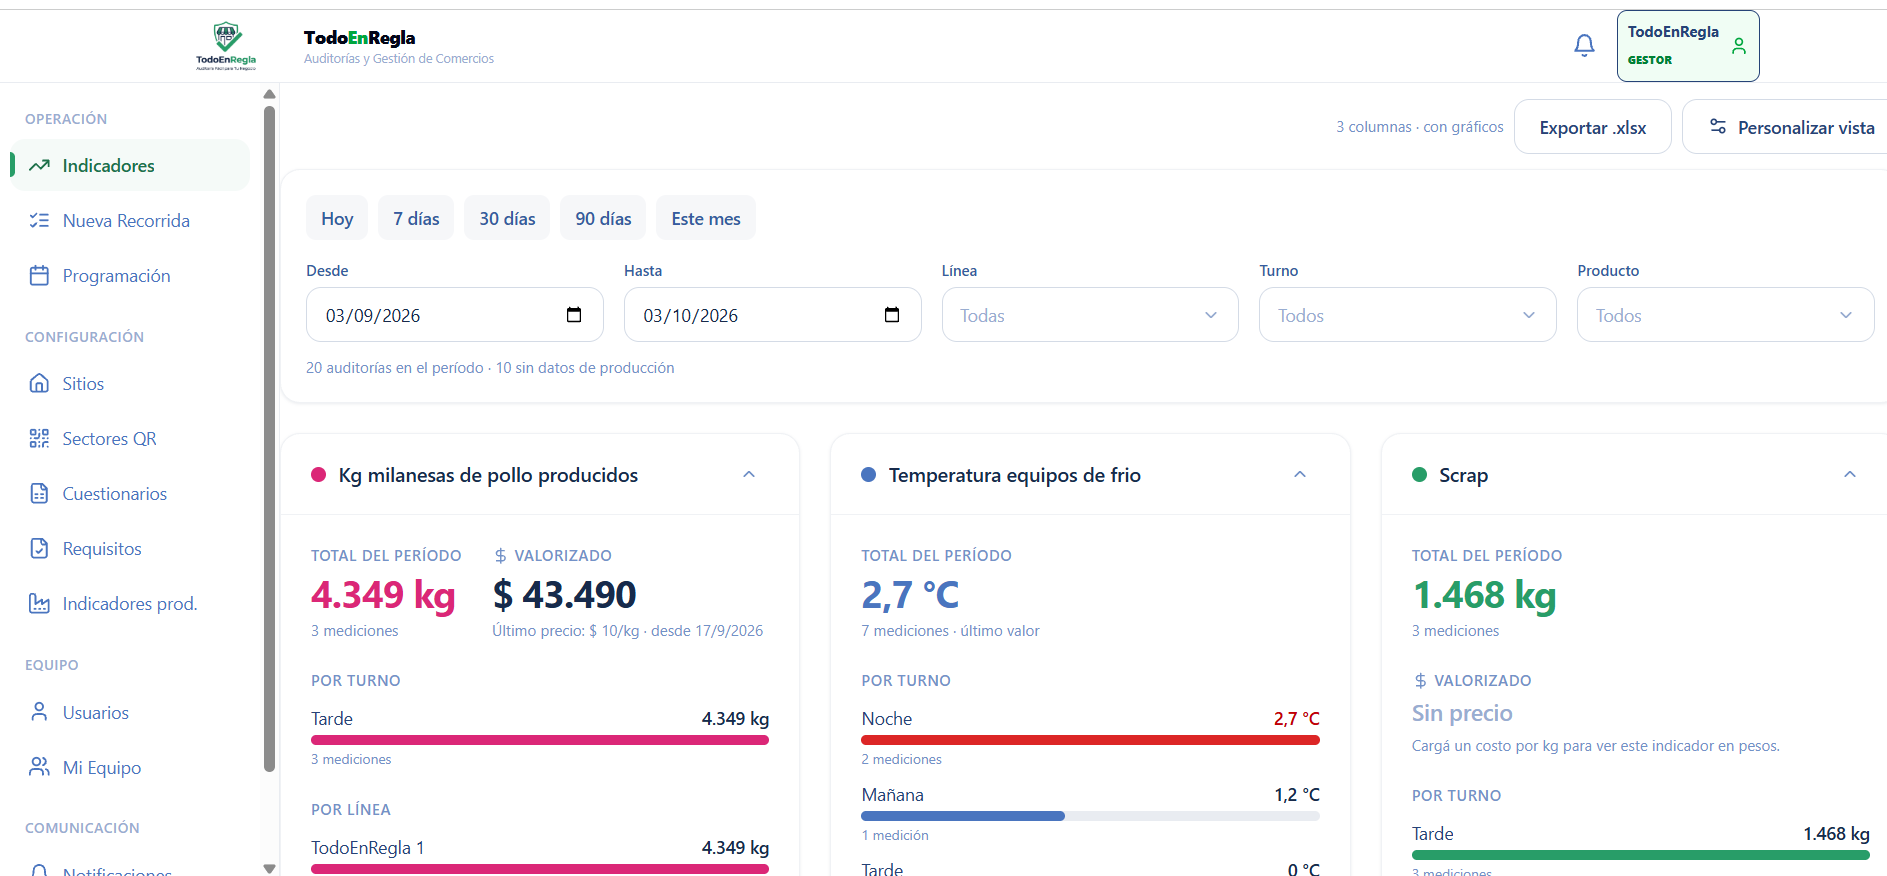Click the sliders icon in Personalizar vista
Image resolution: width=1887 pixels, height=876 pixels.
pyautogui.click(x=1718, y=126)
